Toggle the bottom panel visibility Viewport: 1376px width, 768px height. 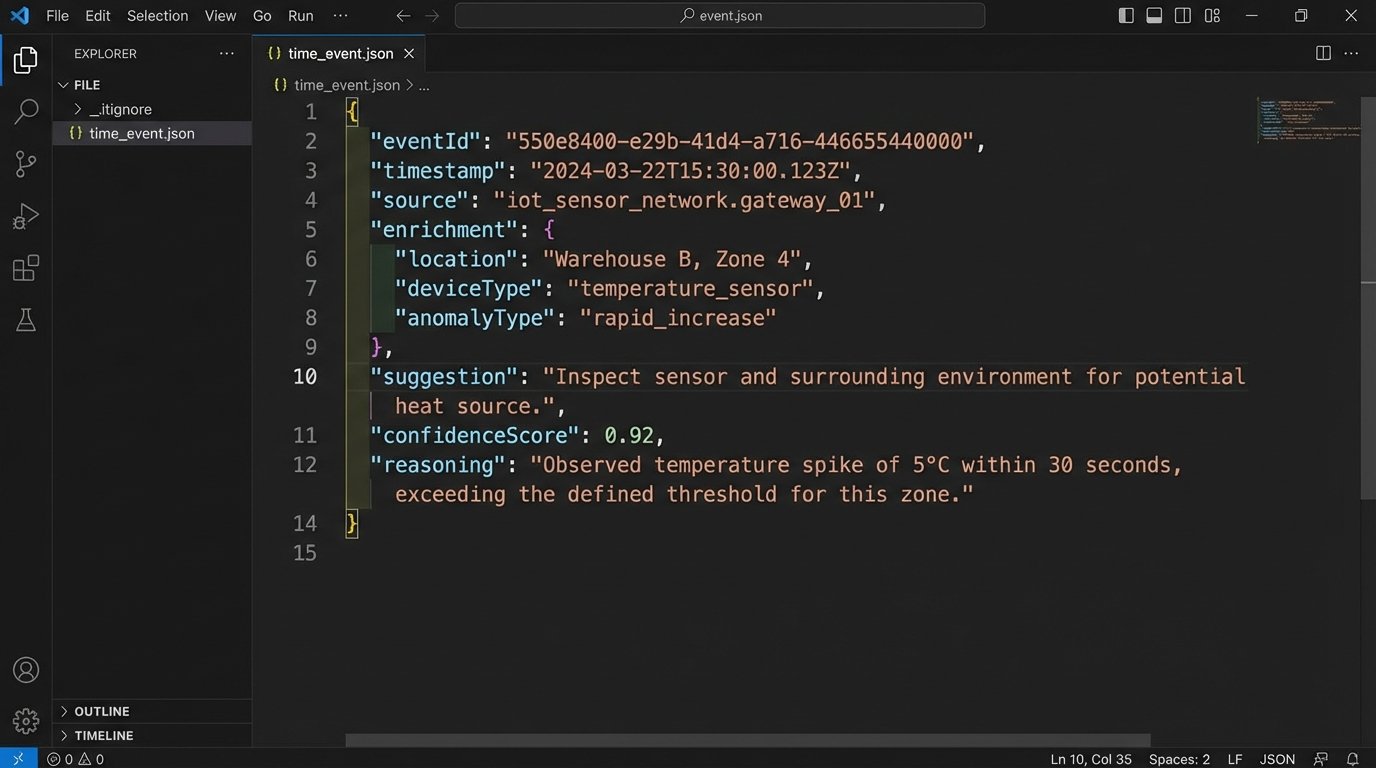(1153, 15)
